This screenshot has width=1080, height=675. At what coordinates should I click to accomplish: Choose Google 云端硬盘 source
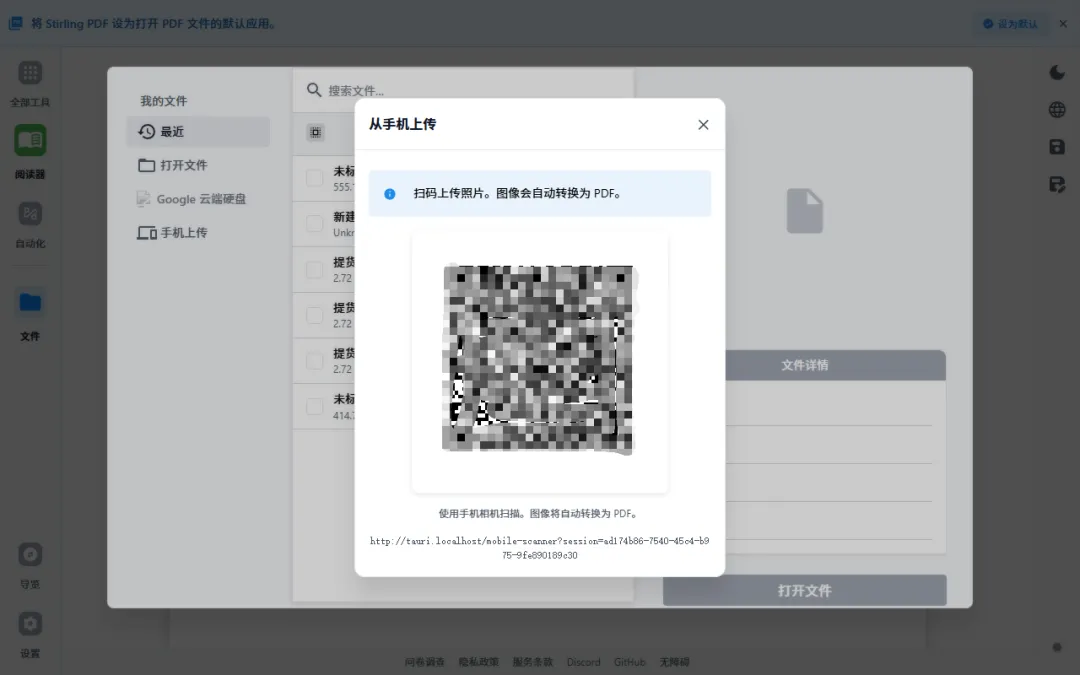coord(198,199)
